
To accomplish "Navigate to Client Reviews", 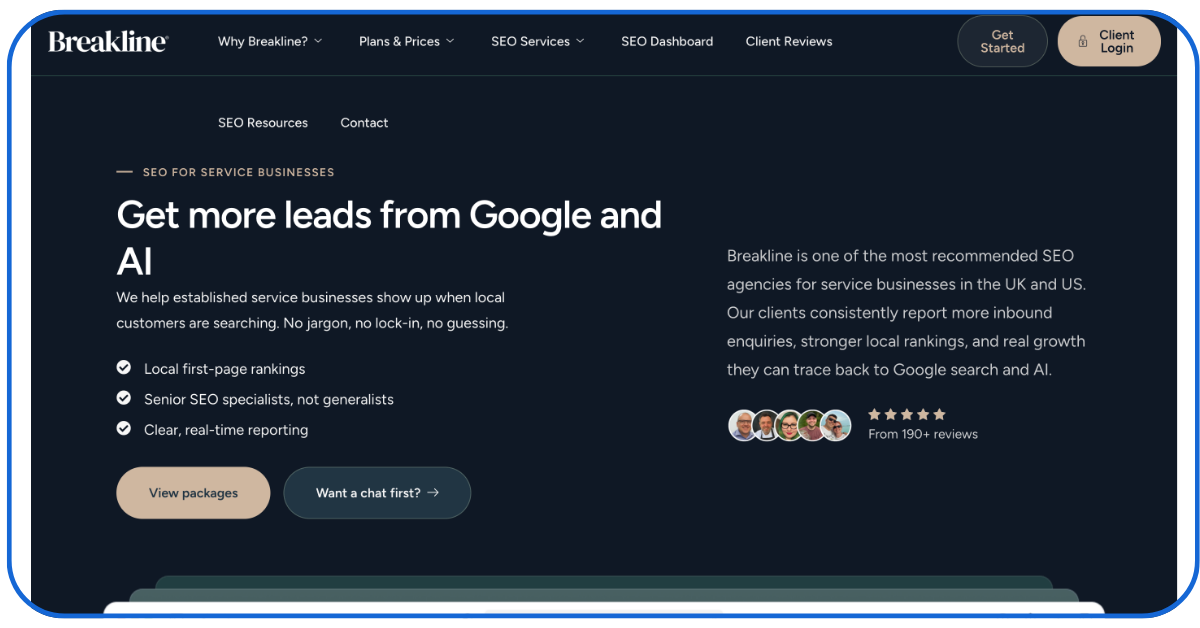I will pyautogui.click(x=789, y=41).
